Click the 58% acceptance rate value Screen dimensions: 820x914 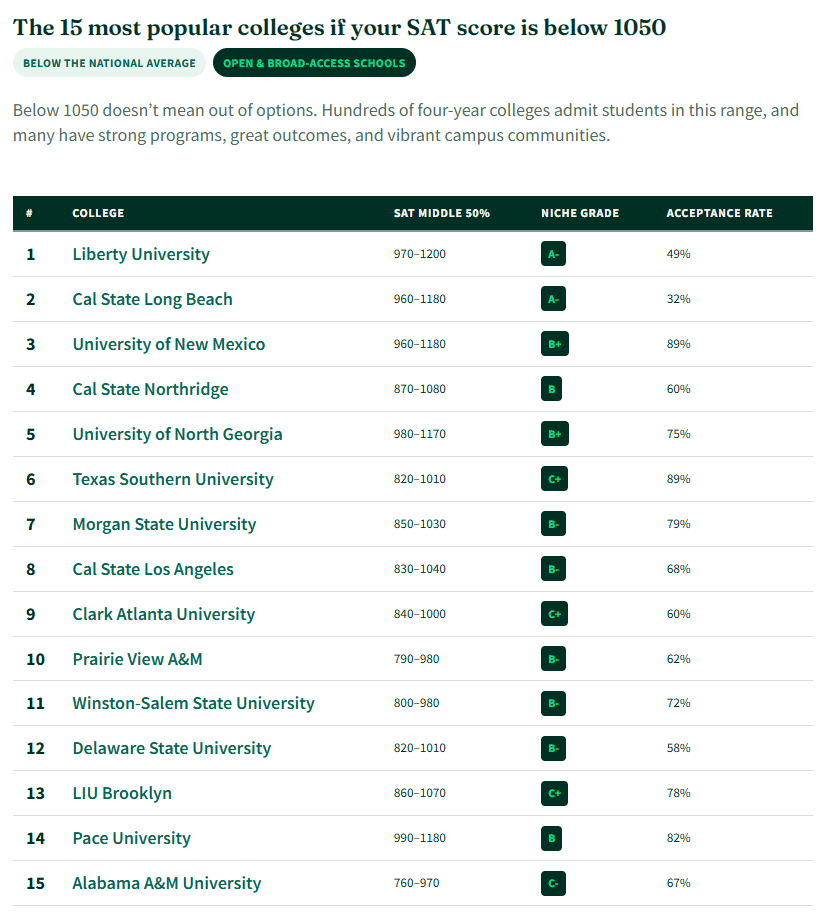click(678, 748)
